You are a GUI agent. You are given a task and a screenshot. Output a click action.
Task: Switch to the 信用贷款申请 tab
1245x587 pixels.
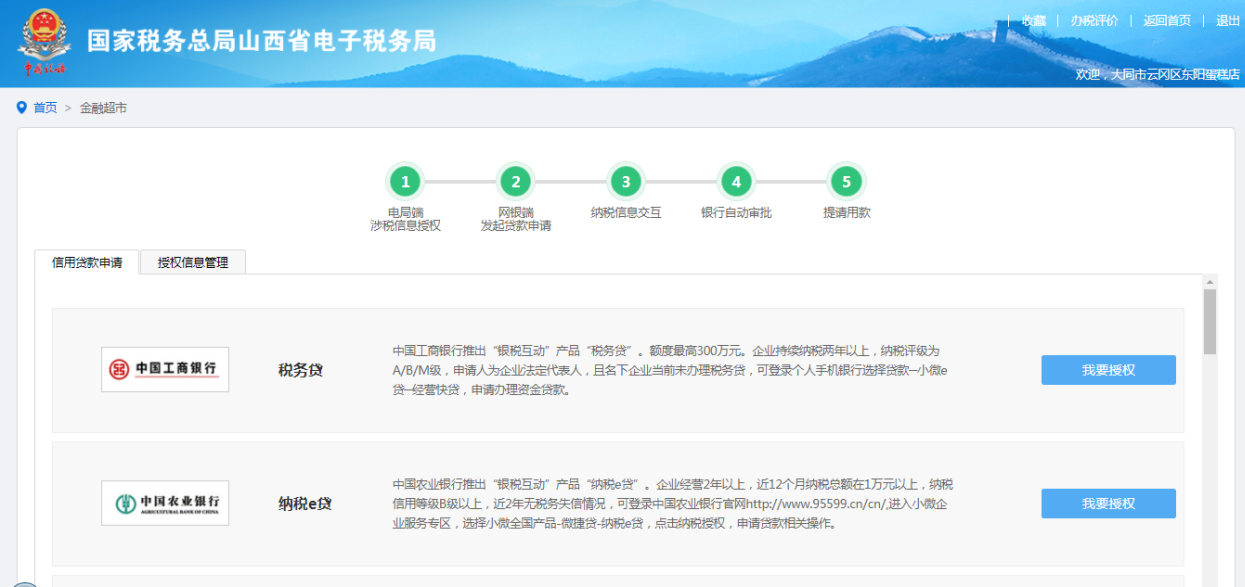pos(87,263)
